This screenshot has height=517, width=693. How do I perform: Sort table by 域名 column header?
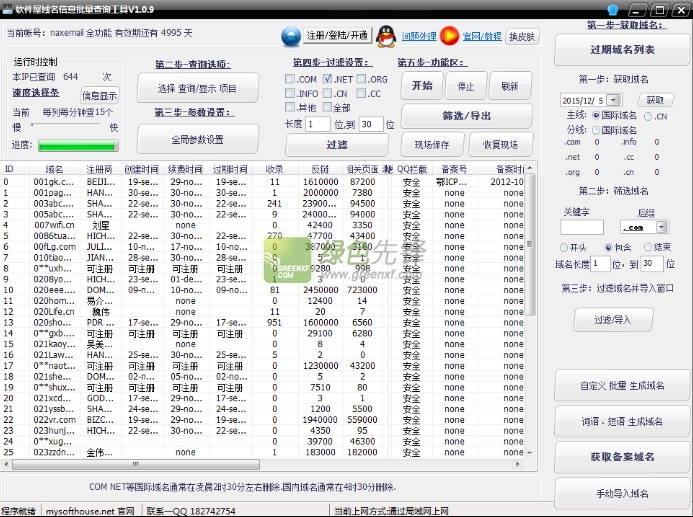pos(54,169)
